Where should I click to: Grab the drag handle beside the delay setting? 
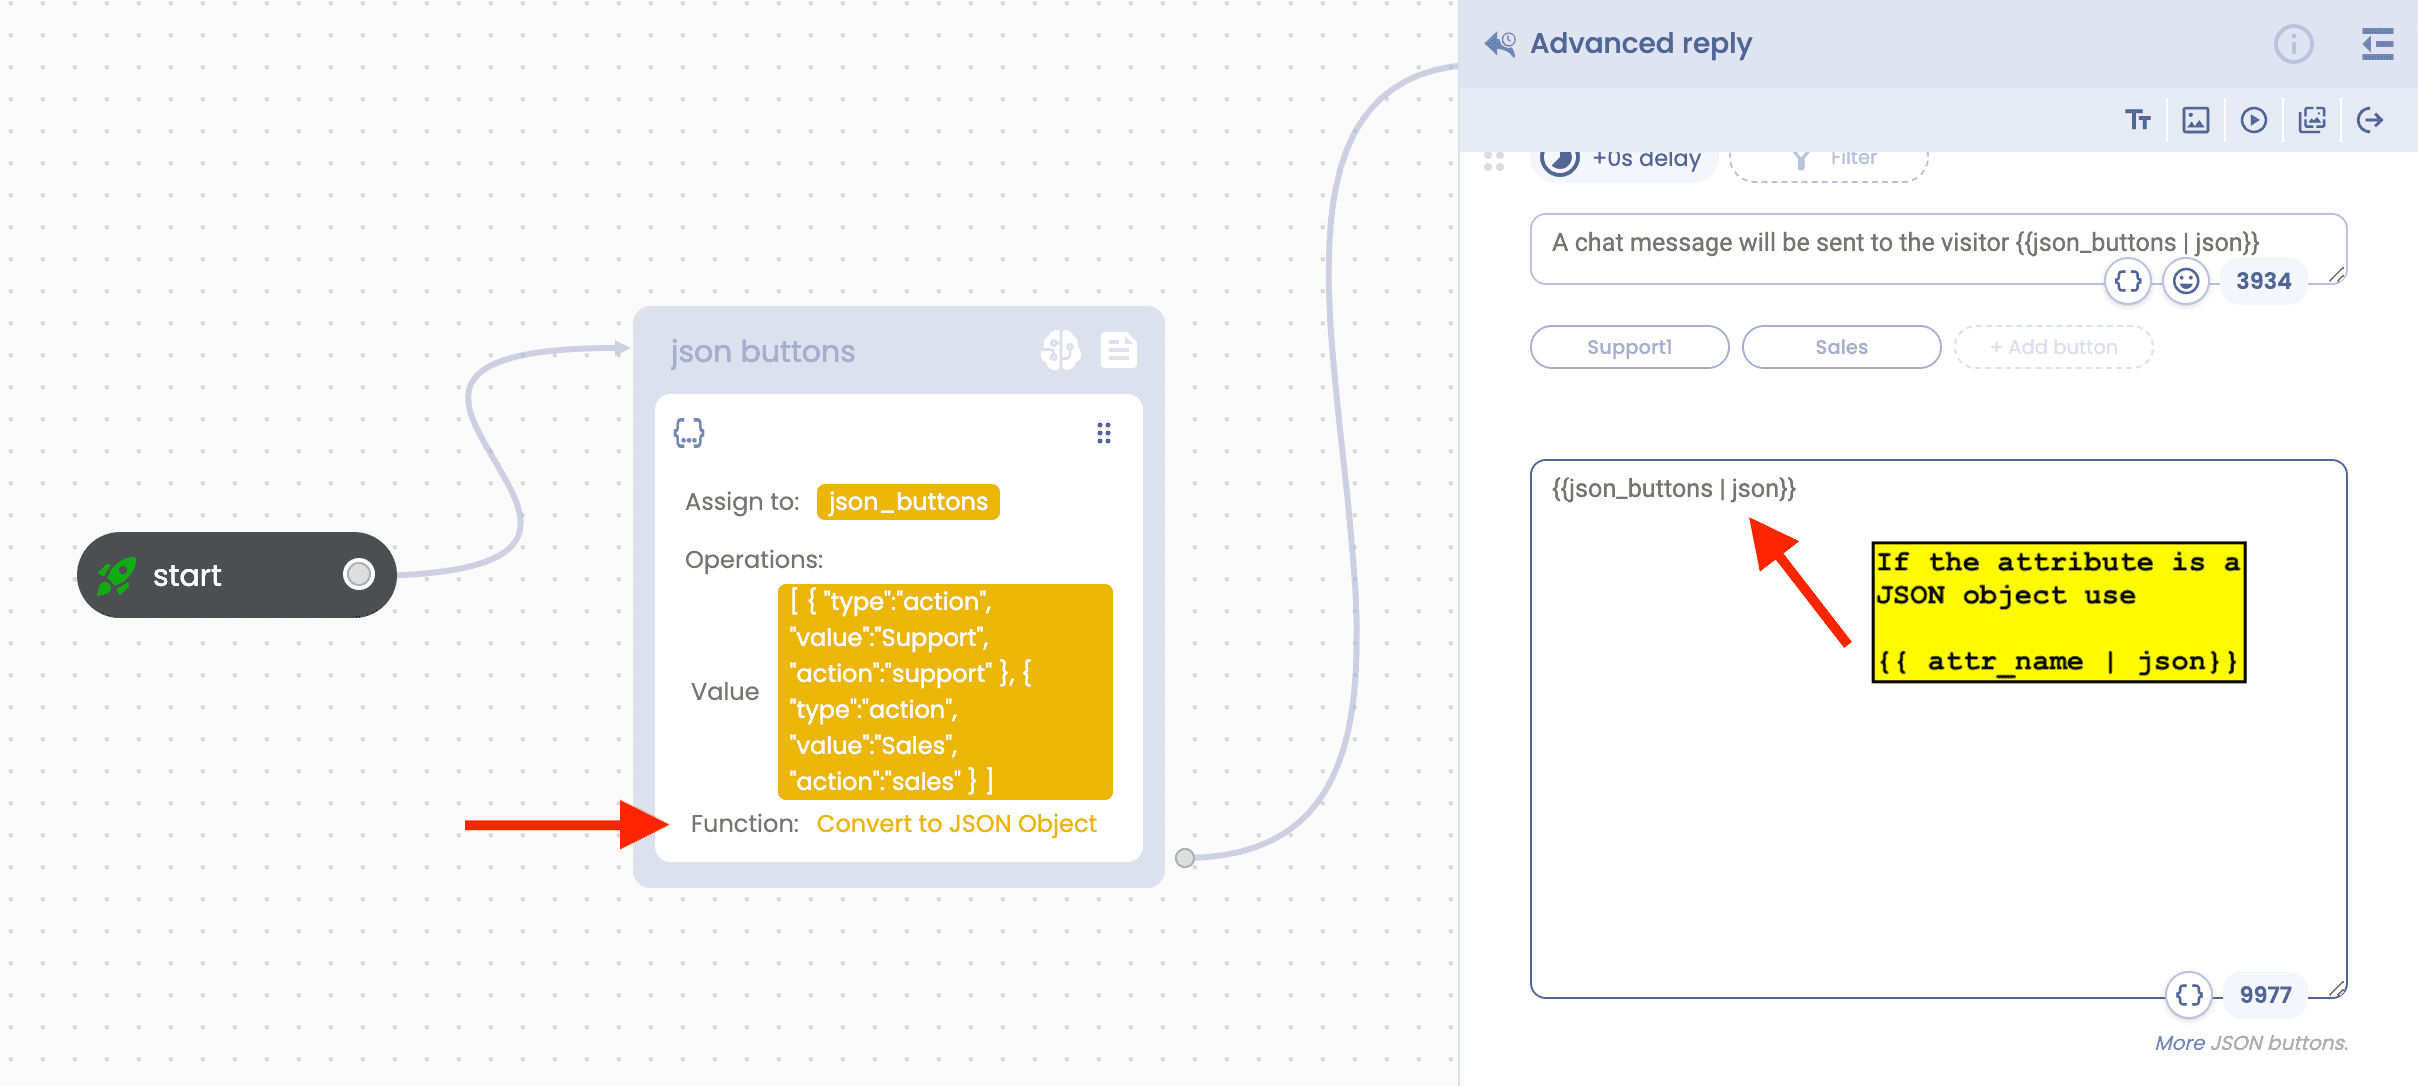[x=1494, y=162]
